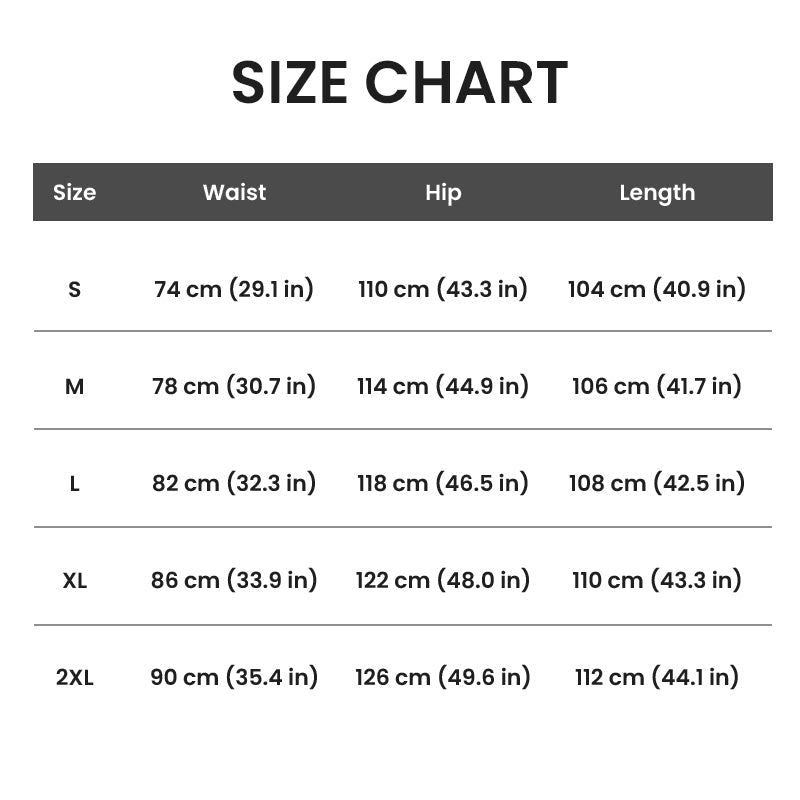The height and width of the screenshot is (800, 800).
Task: Click the XL size label
Action: (x=74, y=580)
